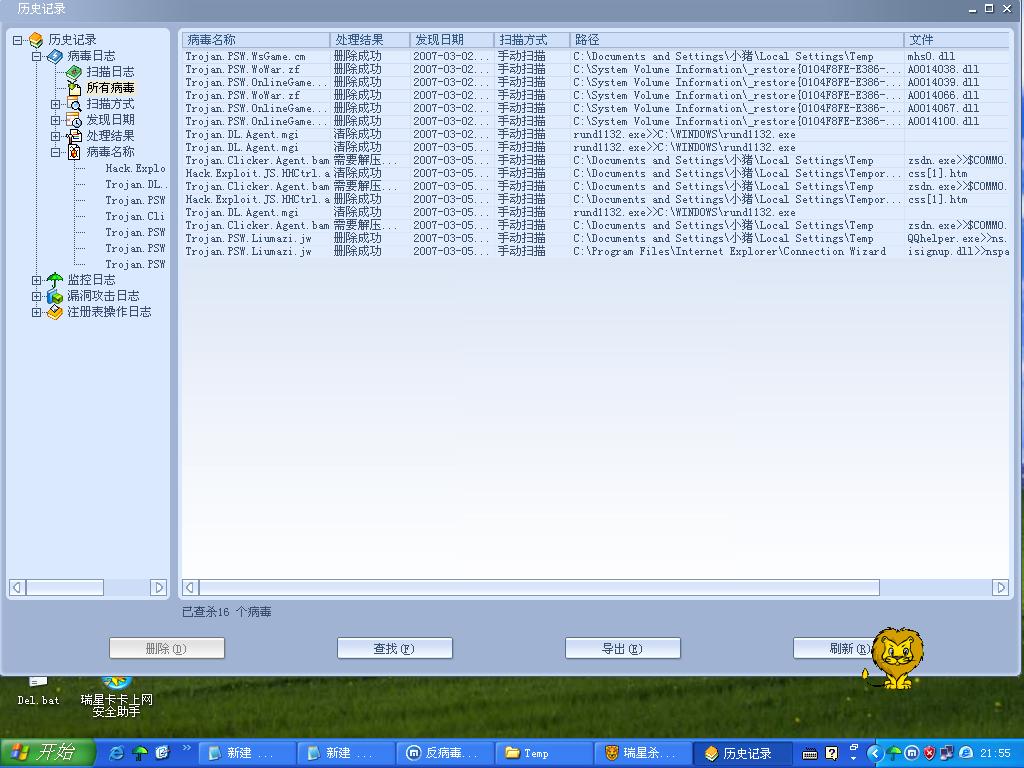Open the Del.bat desktop file

click(38, 693)
